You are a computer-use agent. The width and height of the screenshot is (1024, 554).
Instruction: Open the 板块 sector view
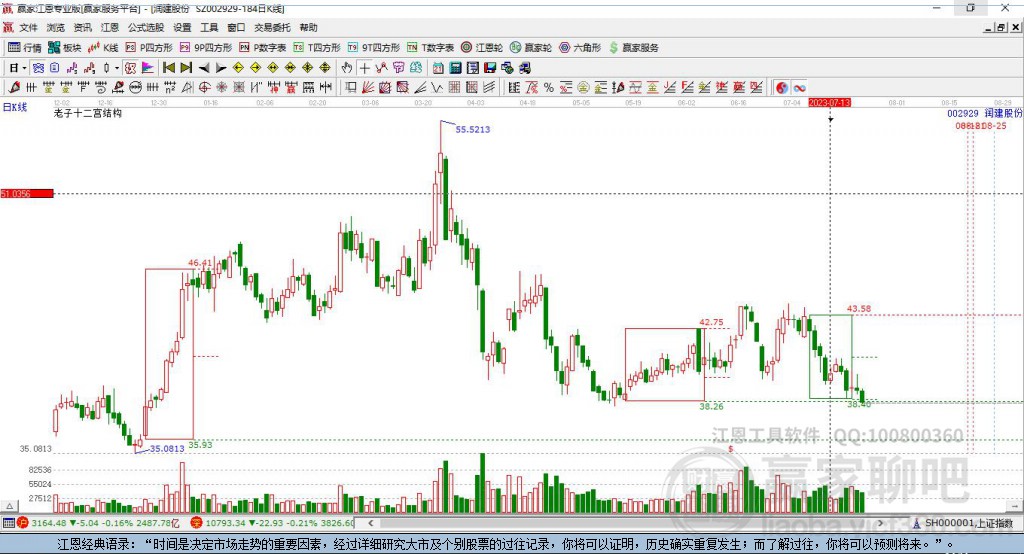[65, 48]
